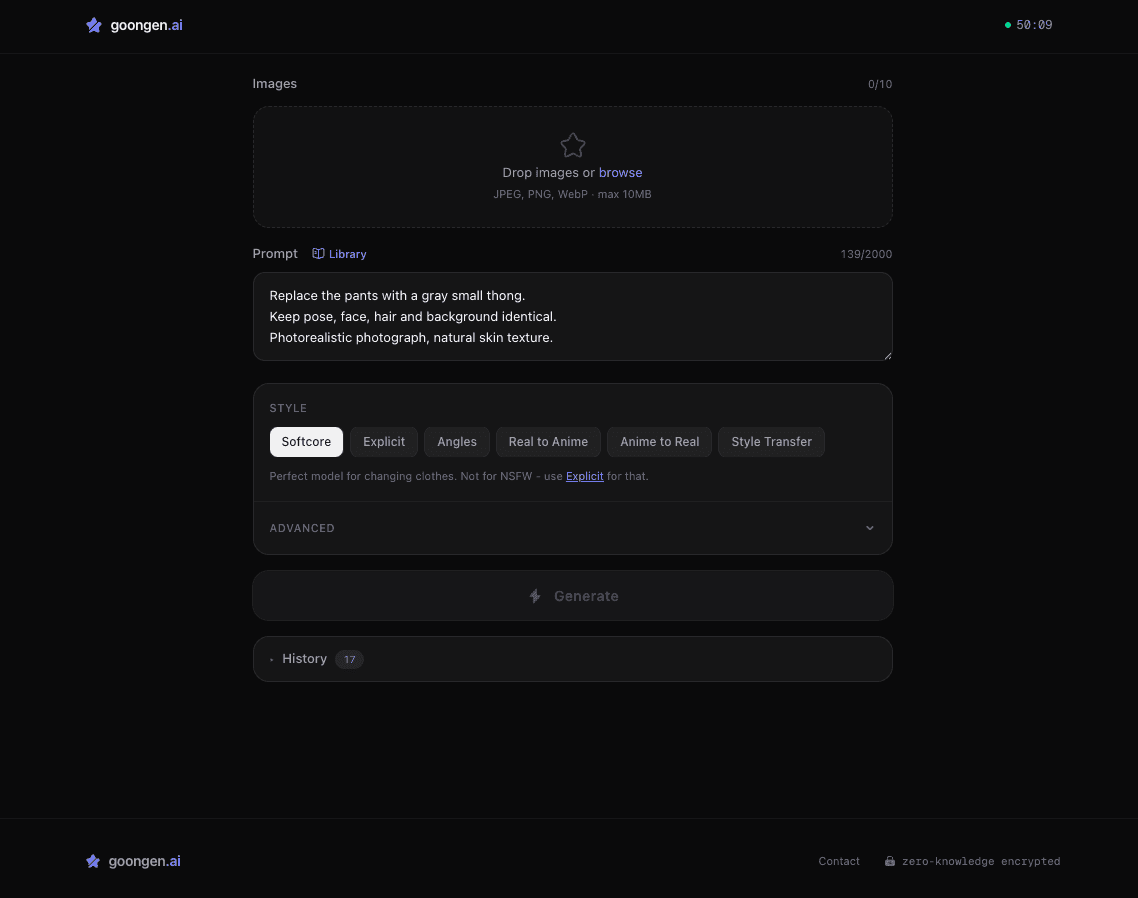Click browse to upload images
Viewport: 1138px width, 898px height.
[x=620, y=172]
